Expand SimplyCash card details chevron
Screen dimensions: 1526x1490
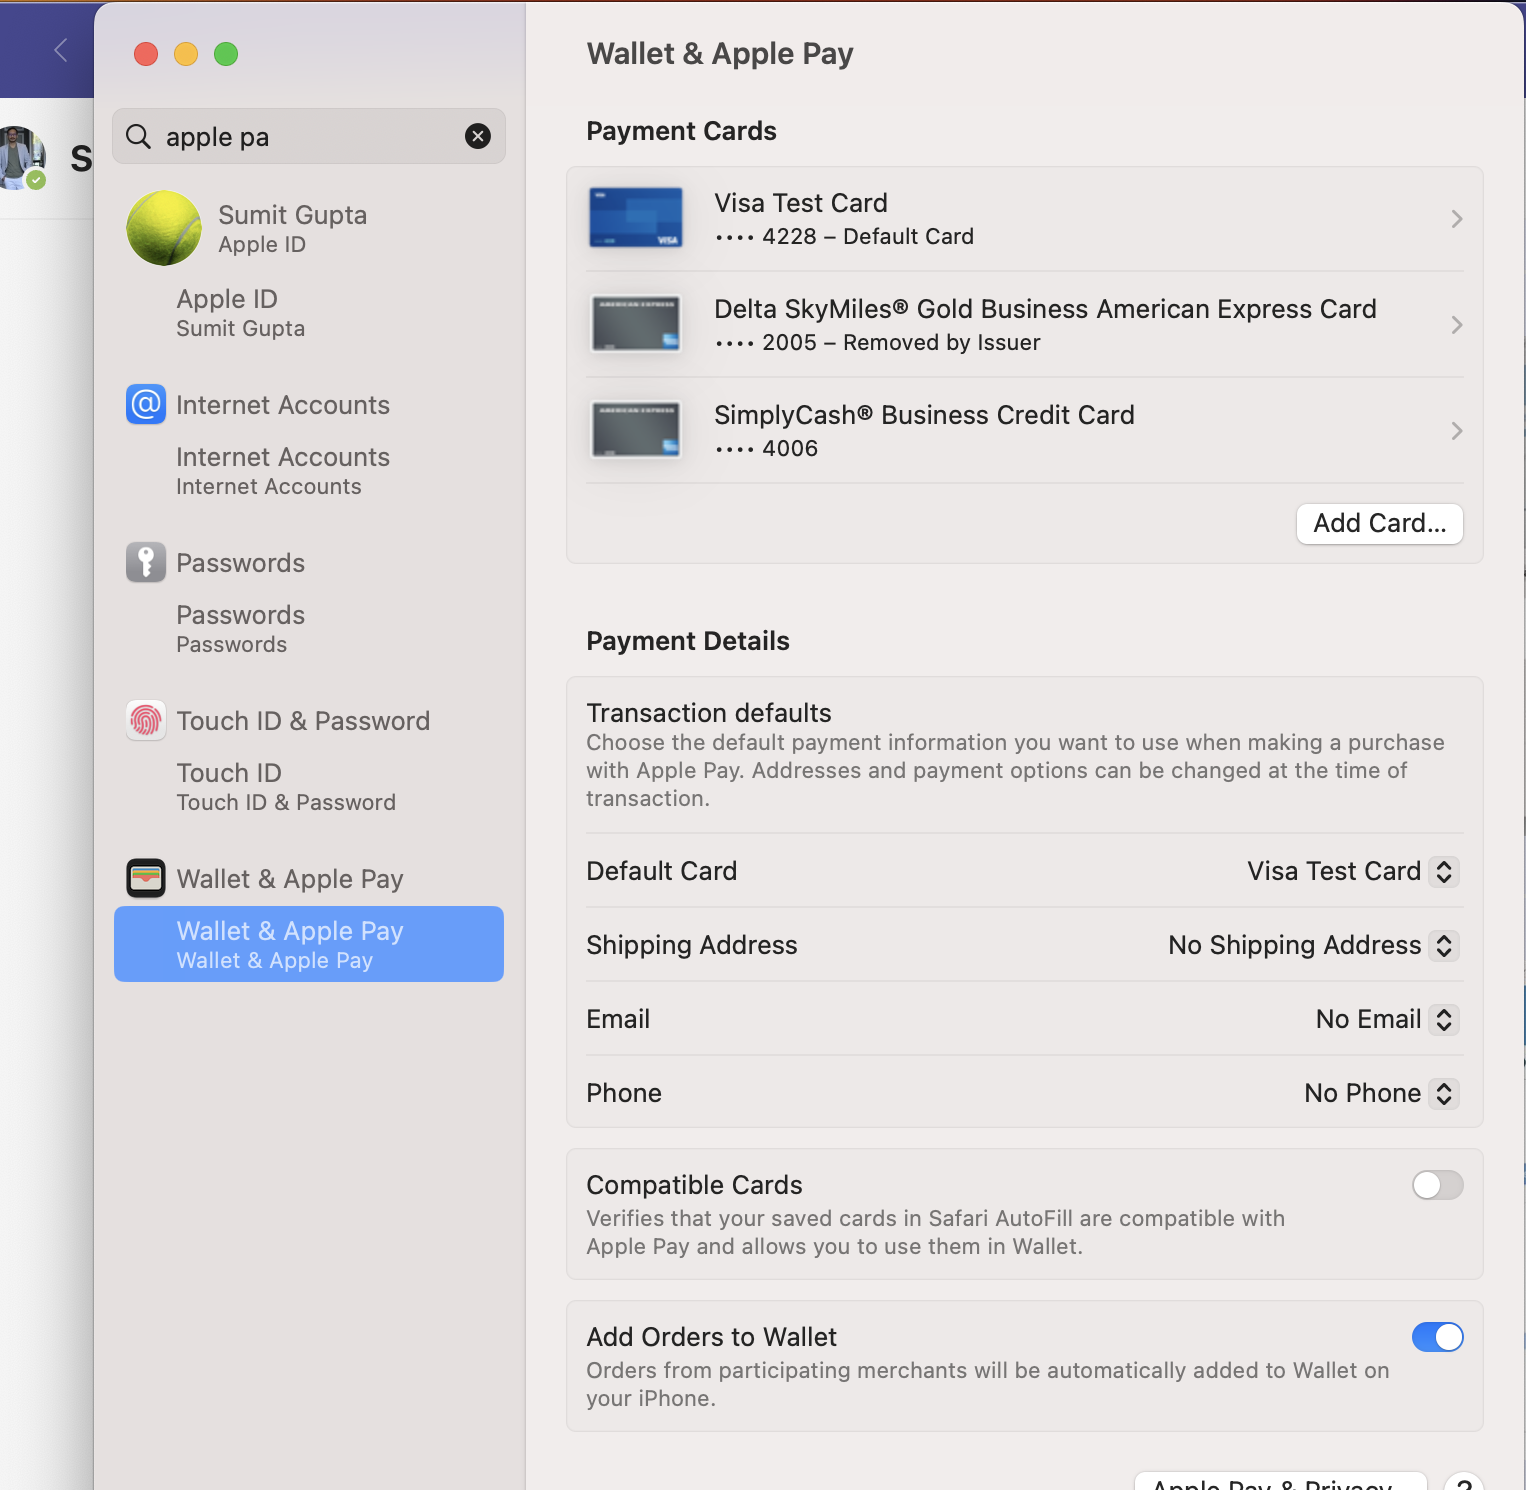click(1457, 431)
